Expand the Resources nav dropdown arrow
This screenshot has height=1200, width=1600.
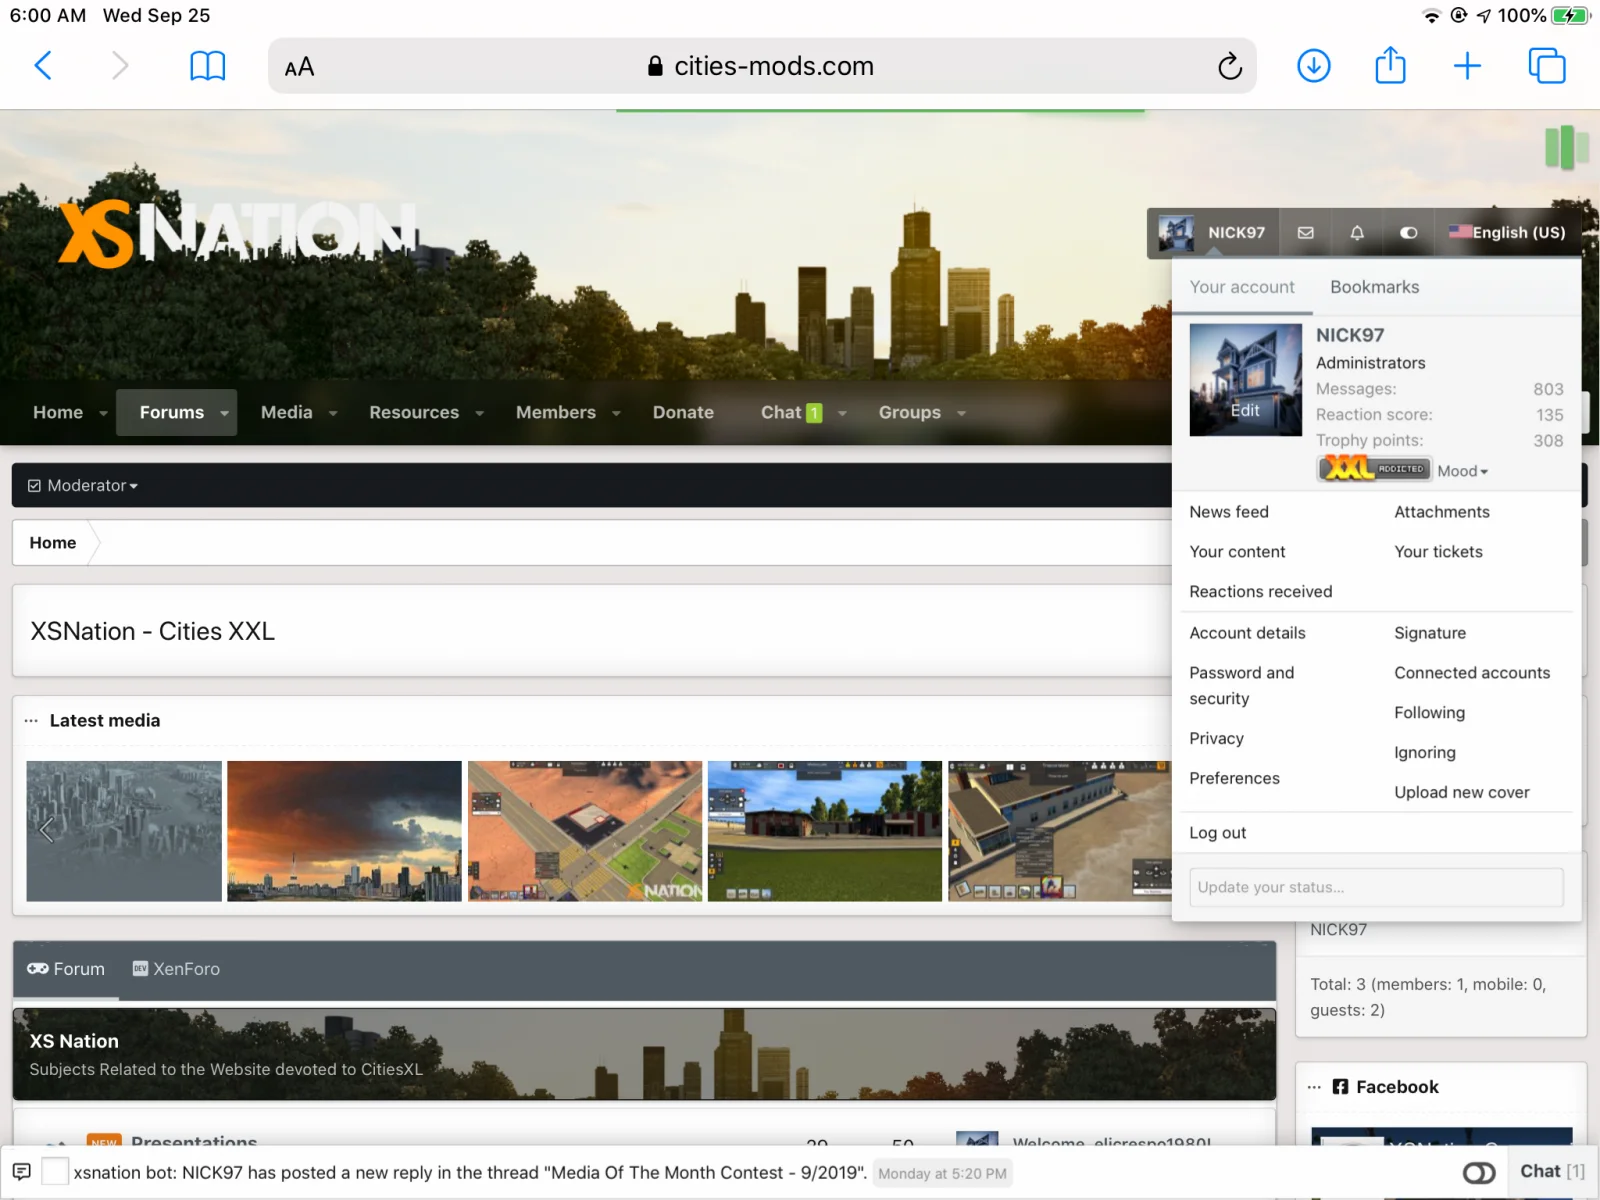[x=480, y=413]
